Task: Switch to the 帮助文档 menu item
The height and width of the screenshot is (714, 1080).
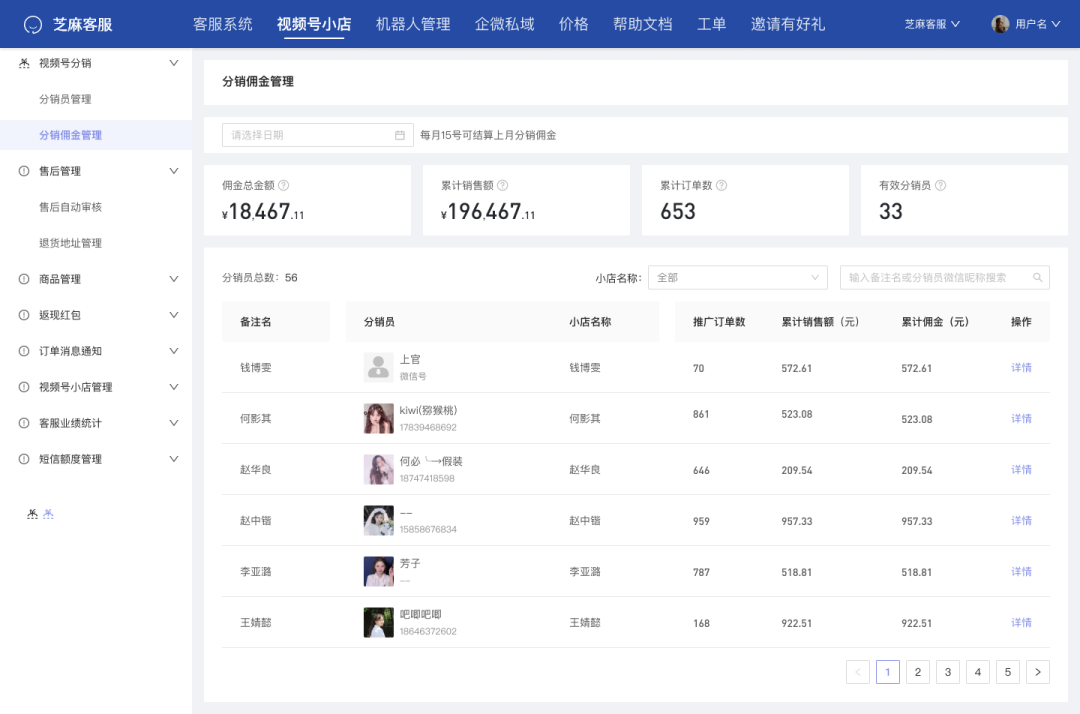Action: [643, 23]
